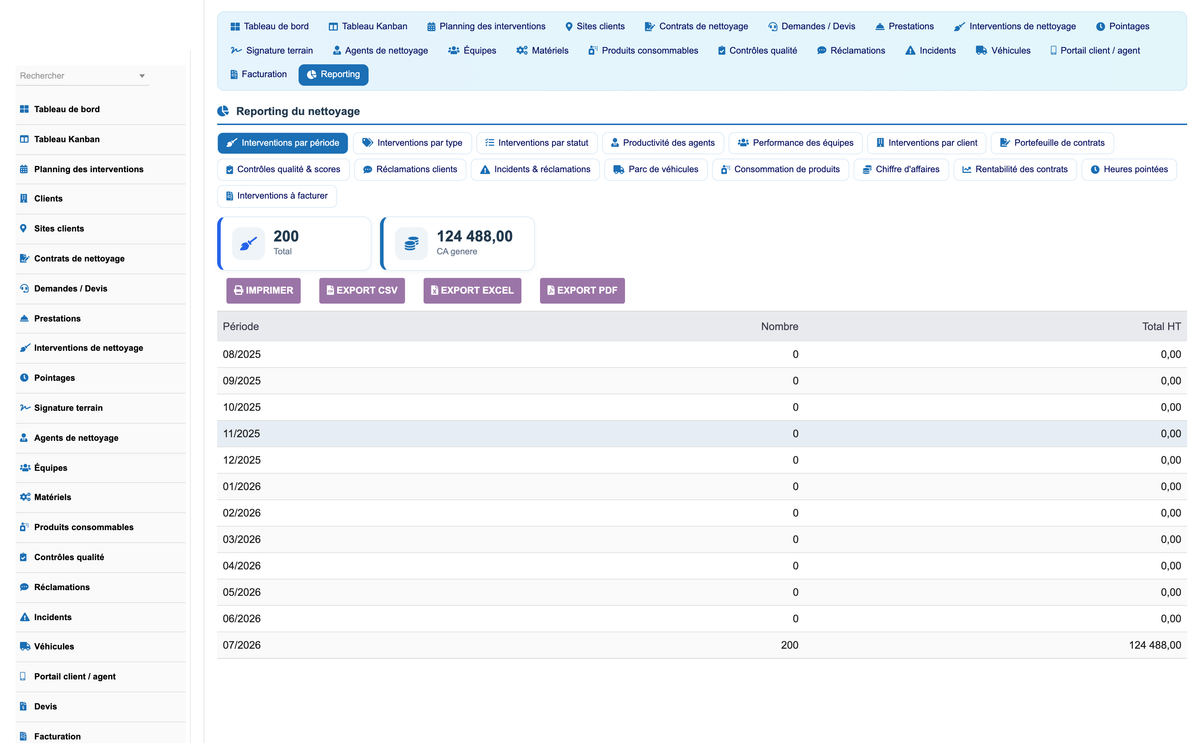Click the broom icon on Total card
1200x743 pixels.
pos(248,244)
